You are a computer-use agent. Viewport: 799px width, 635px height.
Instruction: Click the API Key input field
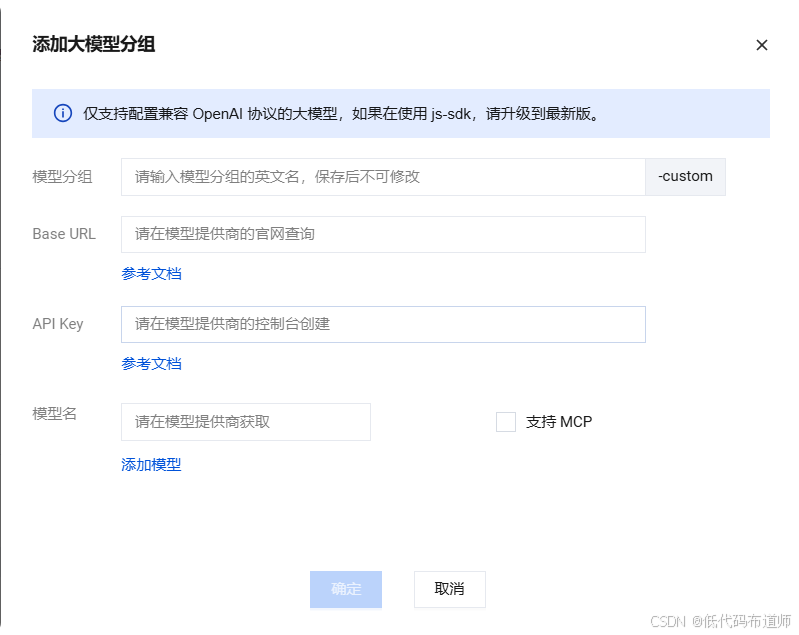[383, 324]
